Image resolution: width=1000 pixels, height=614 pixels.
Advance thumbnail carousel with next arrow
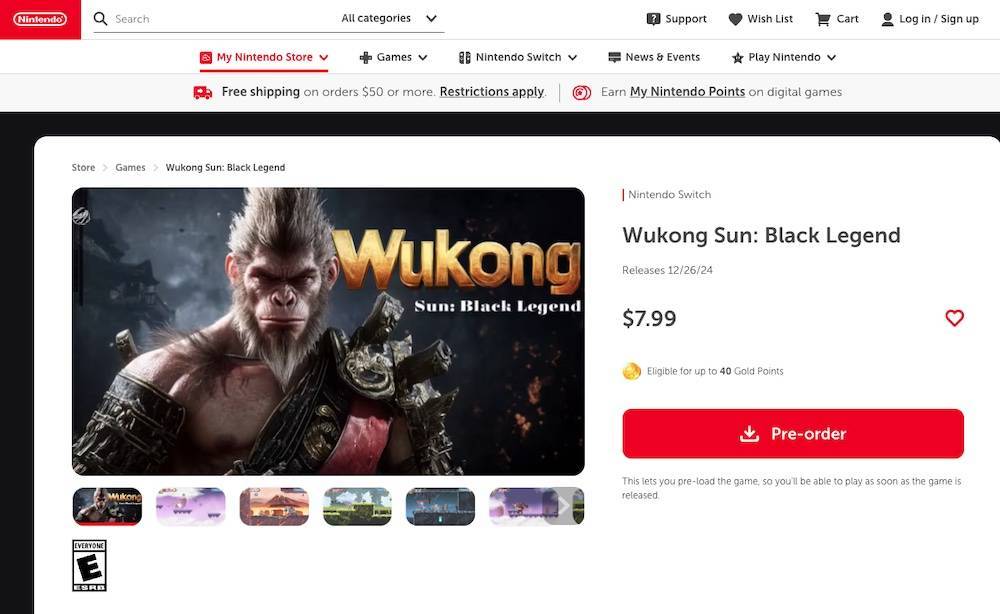pyautogui.click(x=563, y=506)
